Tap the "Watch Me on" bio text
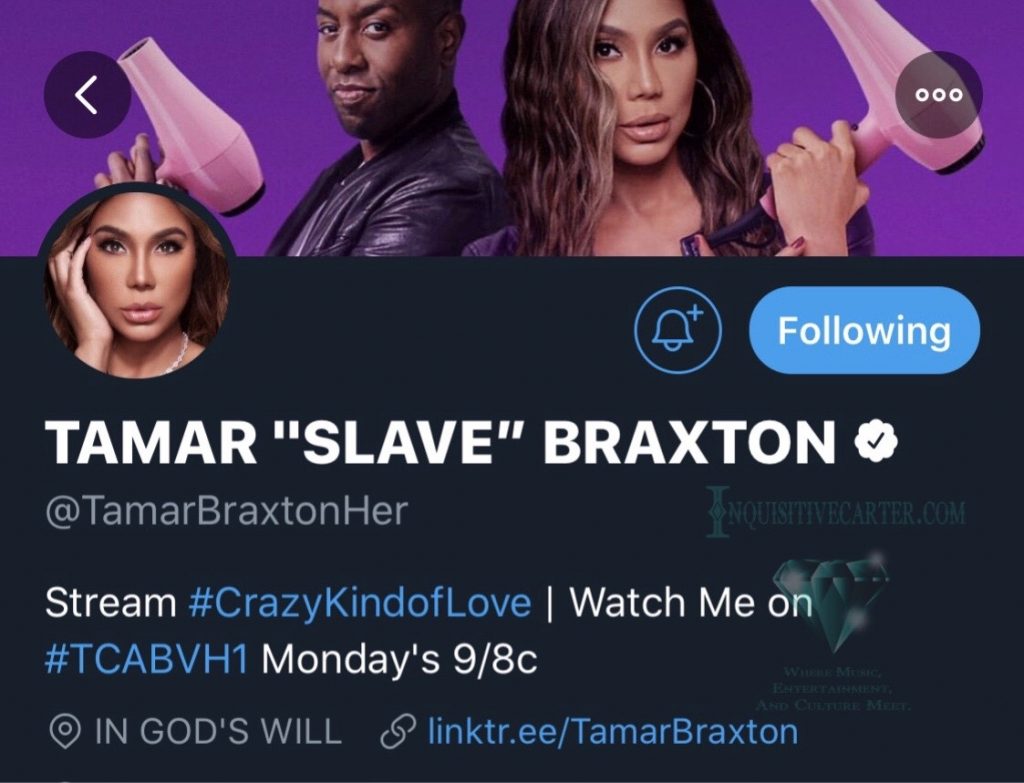This screenshot has height=783, width=1024. pyautogui.click(x=691, y=602)
